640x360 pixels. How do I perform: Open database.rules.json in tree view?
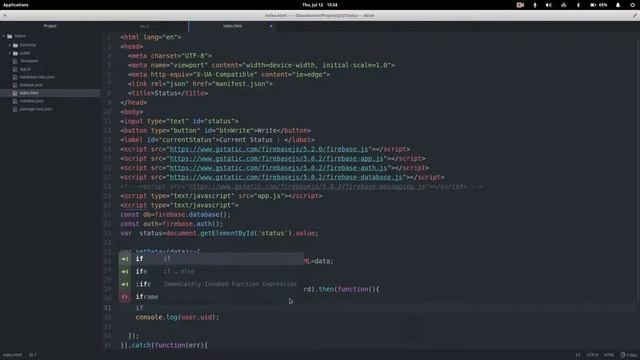click(37, 77)
